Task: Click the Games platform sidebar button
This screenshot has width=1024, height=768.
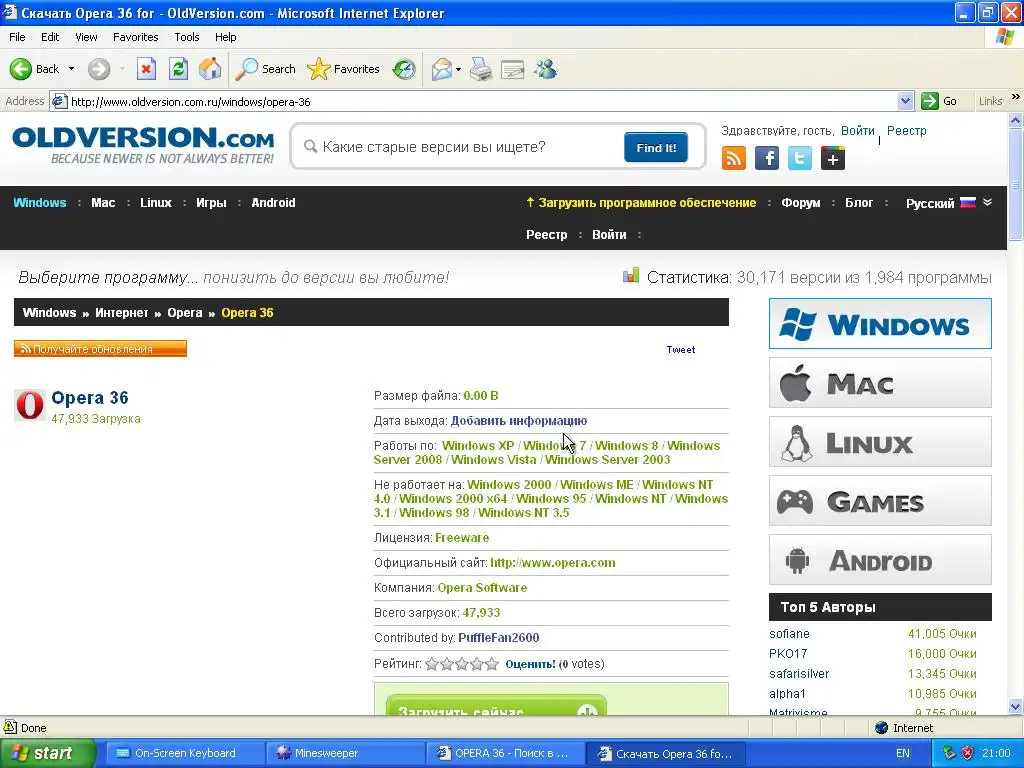Action: point(880,501)
